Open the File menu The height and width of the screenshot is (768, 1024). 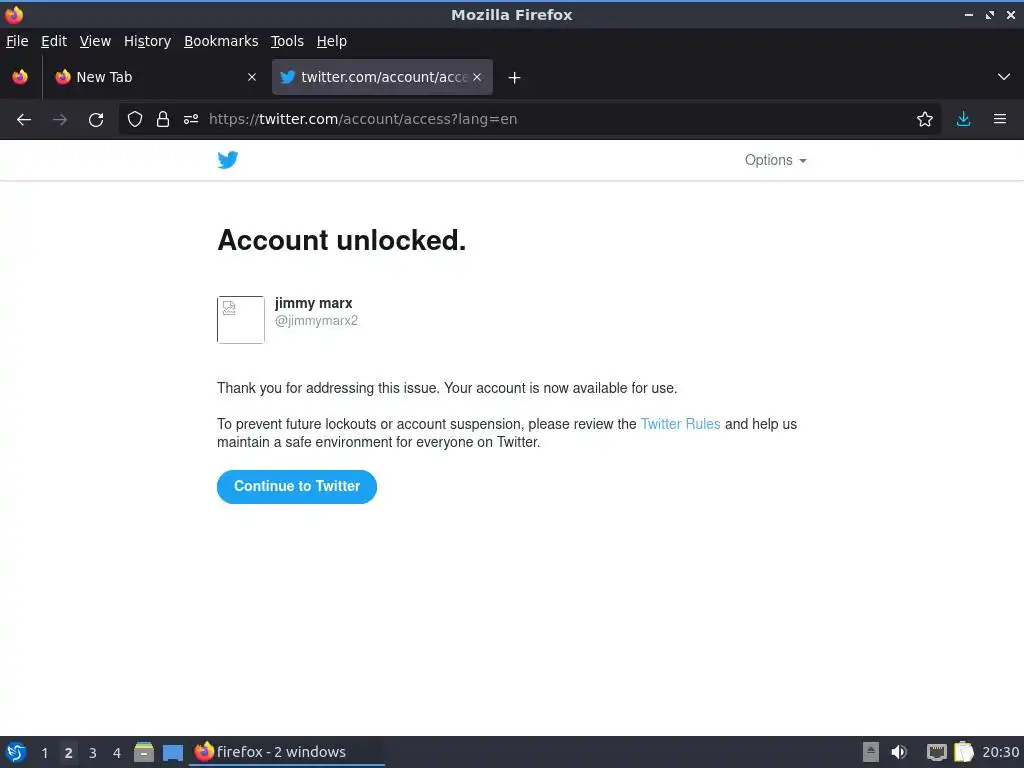(x=17, y=41)
